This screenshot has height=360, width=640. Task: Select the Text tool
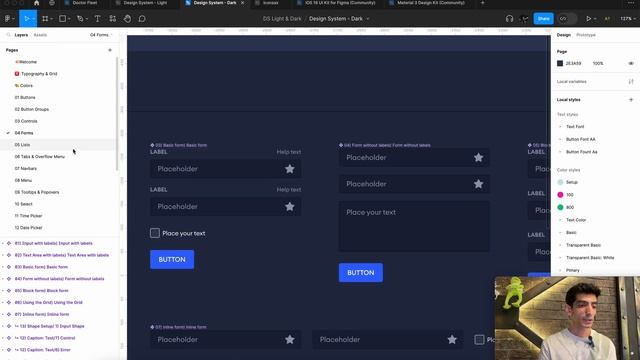click(98, 18)
